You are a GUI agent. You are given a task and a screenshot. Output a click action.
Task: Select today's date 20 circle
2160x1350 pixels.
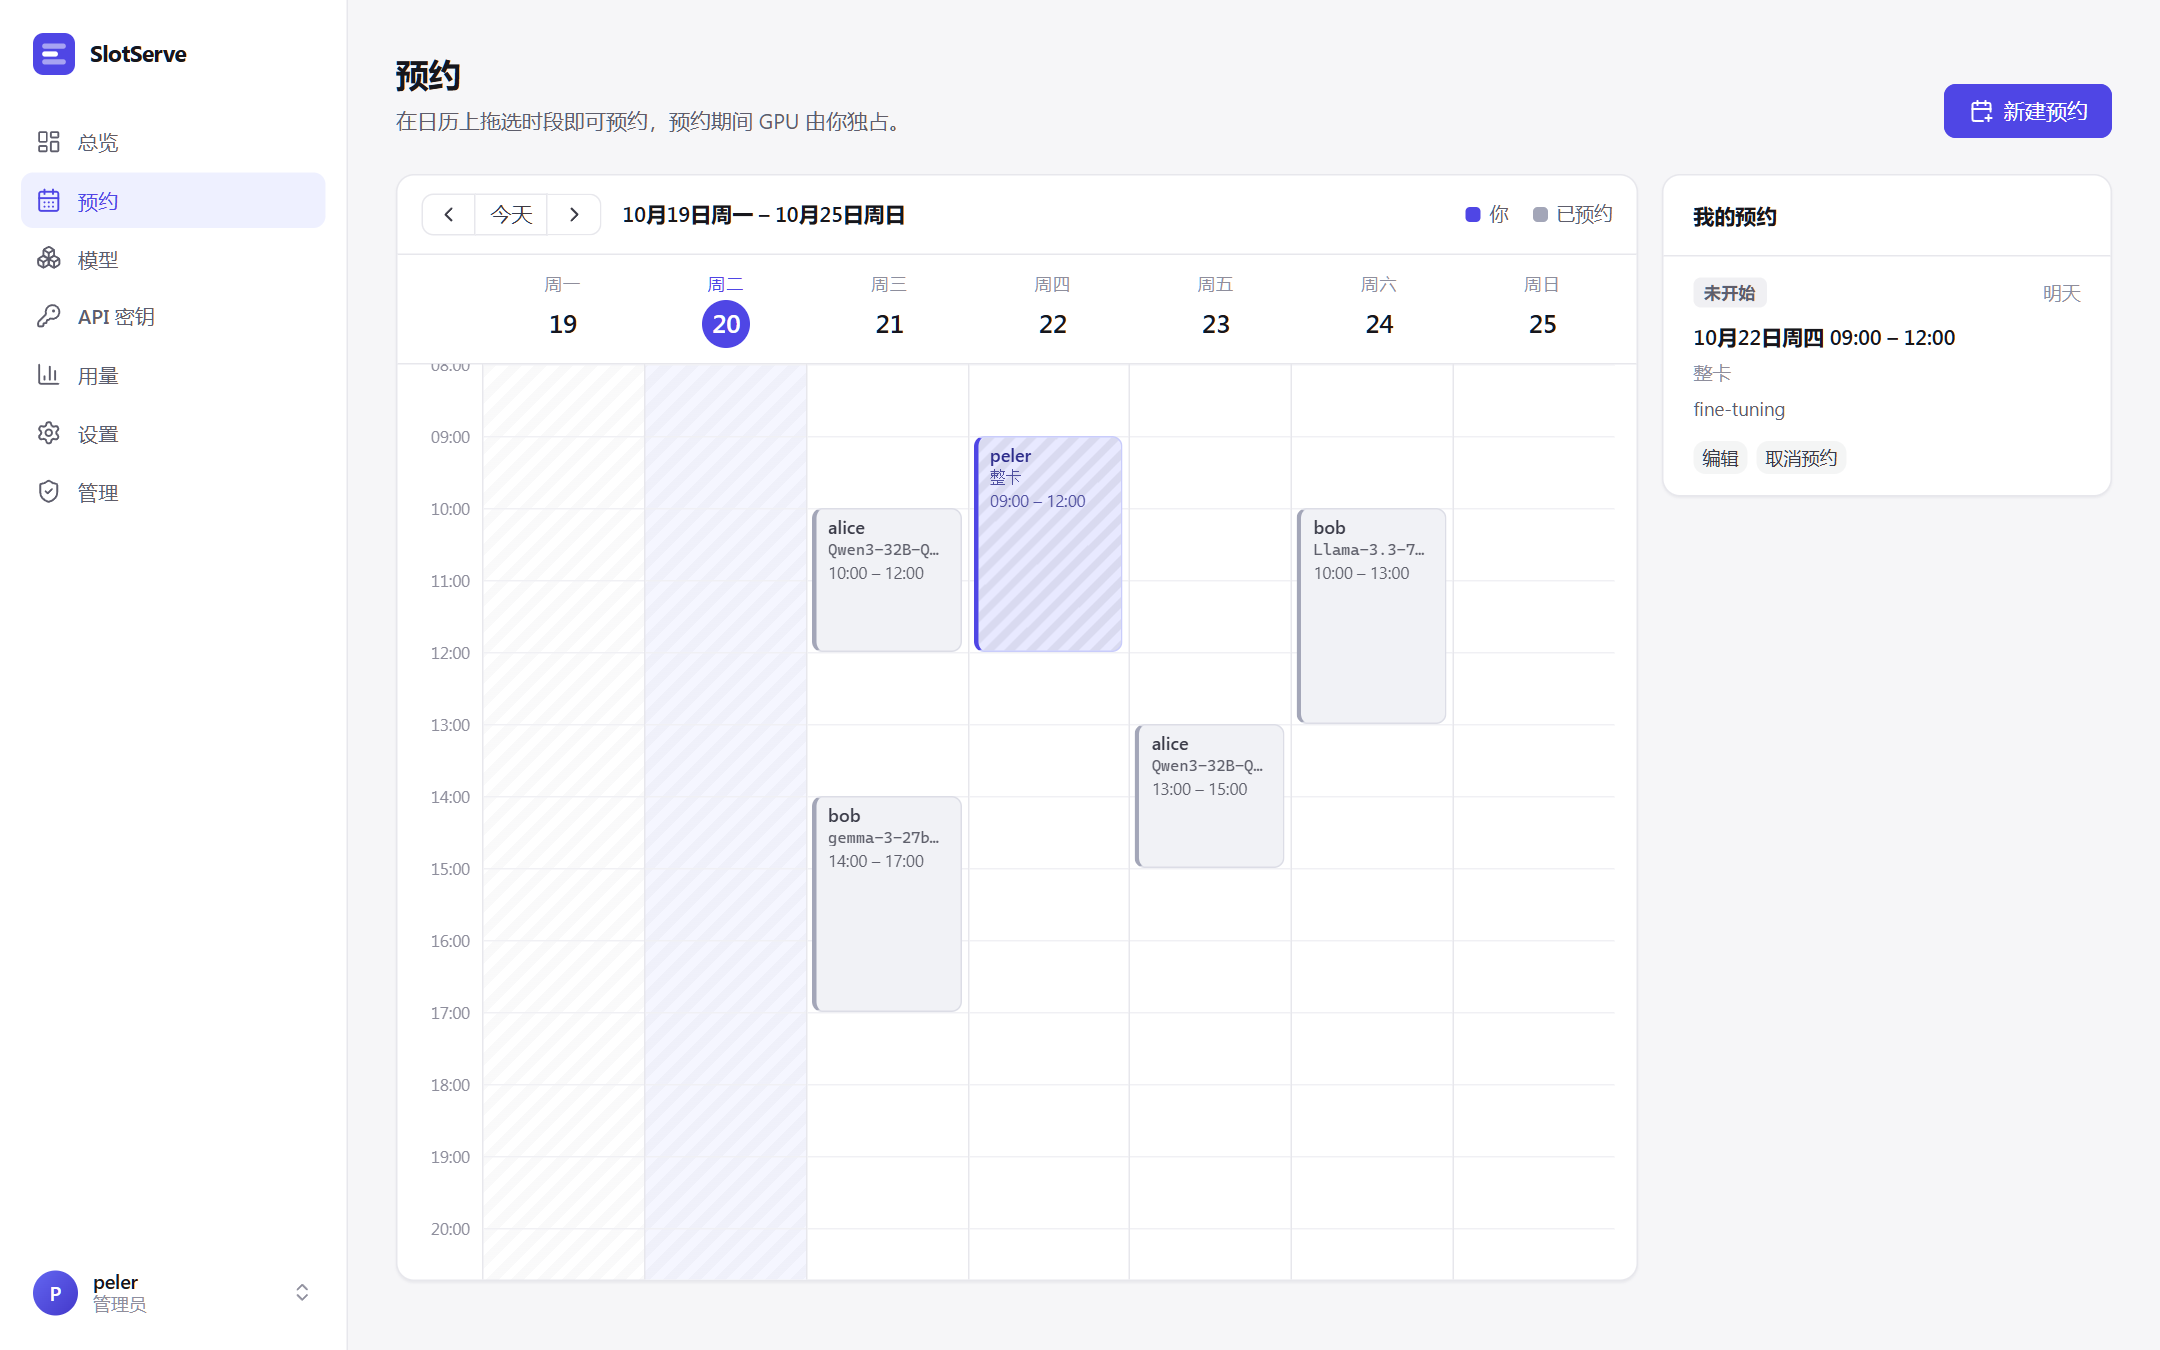pos(726,324)
